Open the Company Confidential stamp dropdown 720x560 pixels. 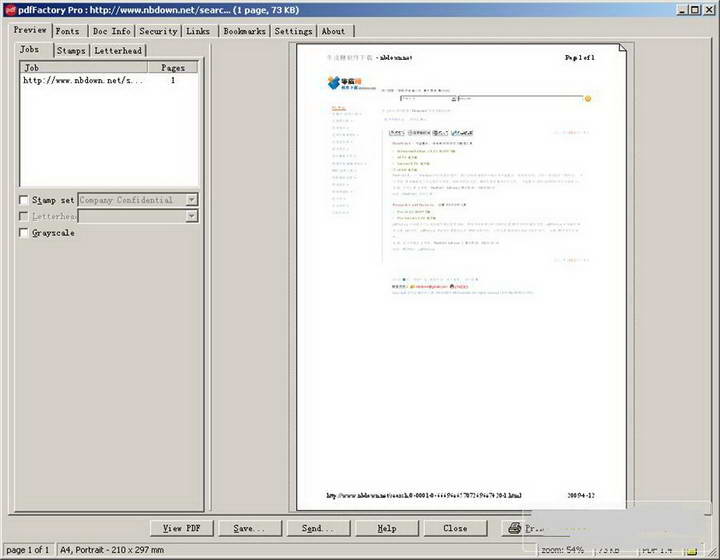(192, 200)
